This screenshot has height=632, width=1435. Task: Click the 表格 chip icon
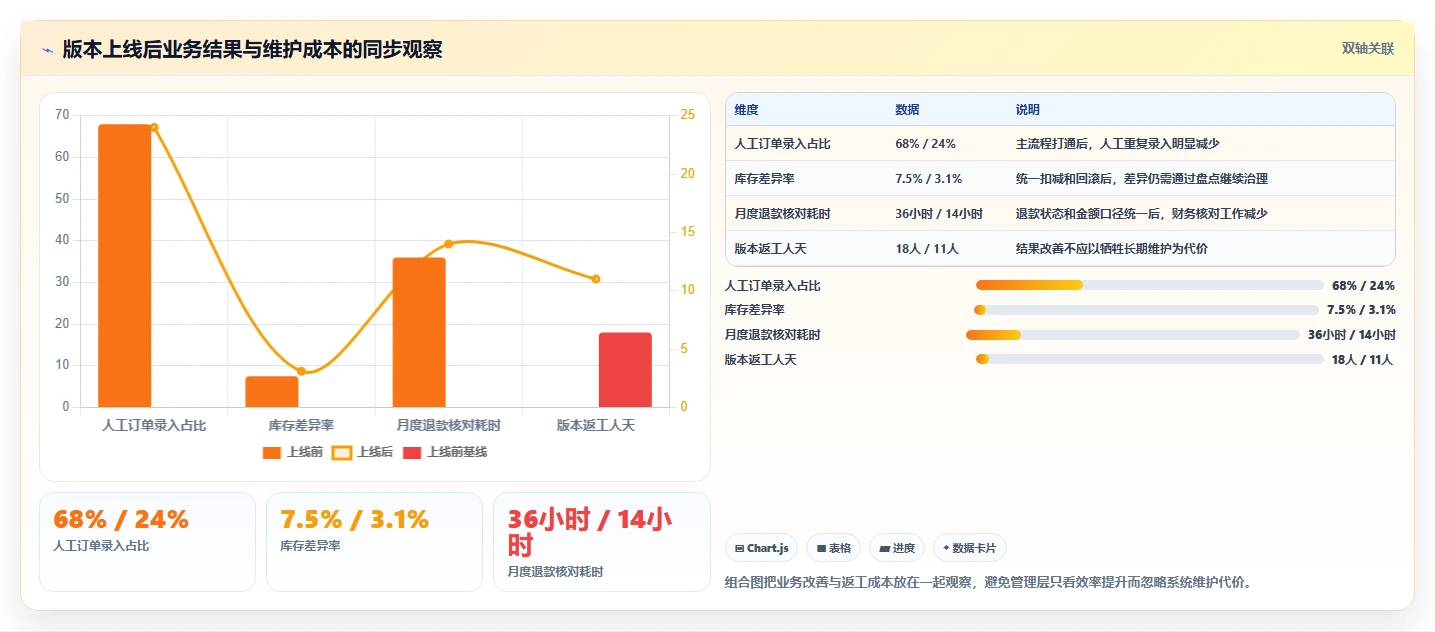click(x=821, y=548)
